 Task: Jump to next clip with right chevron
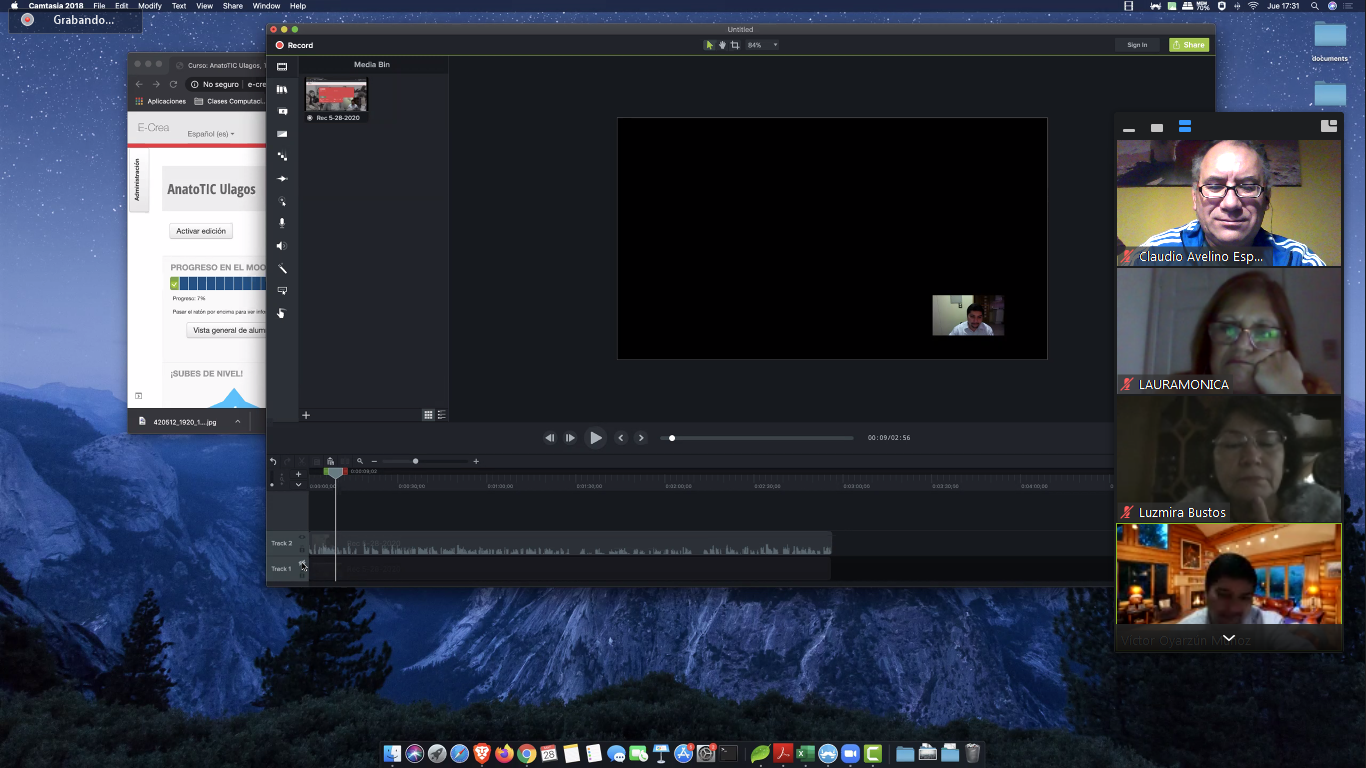pyautogui.click(x=641, y=438)
